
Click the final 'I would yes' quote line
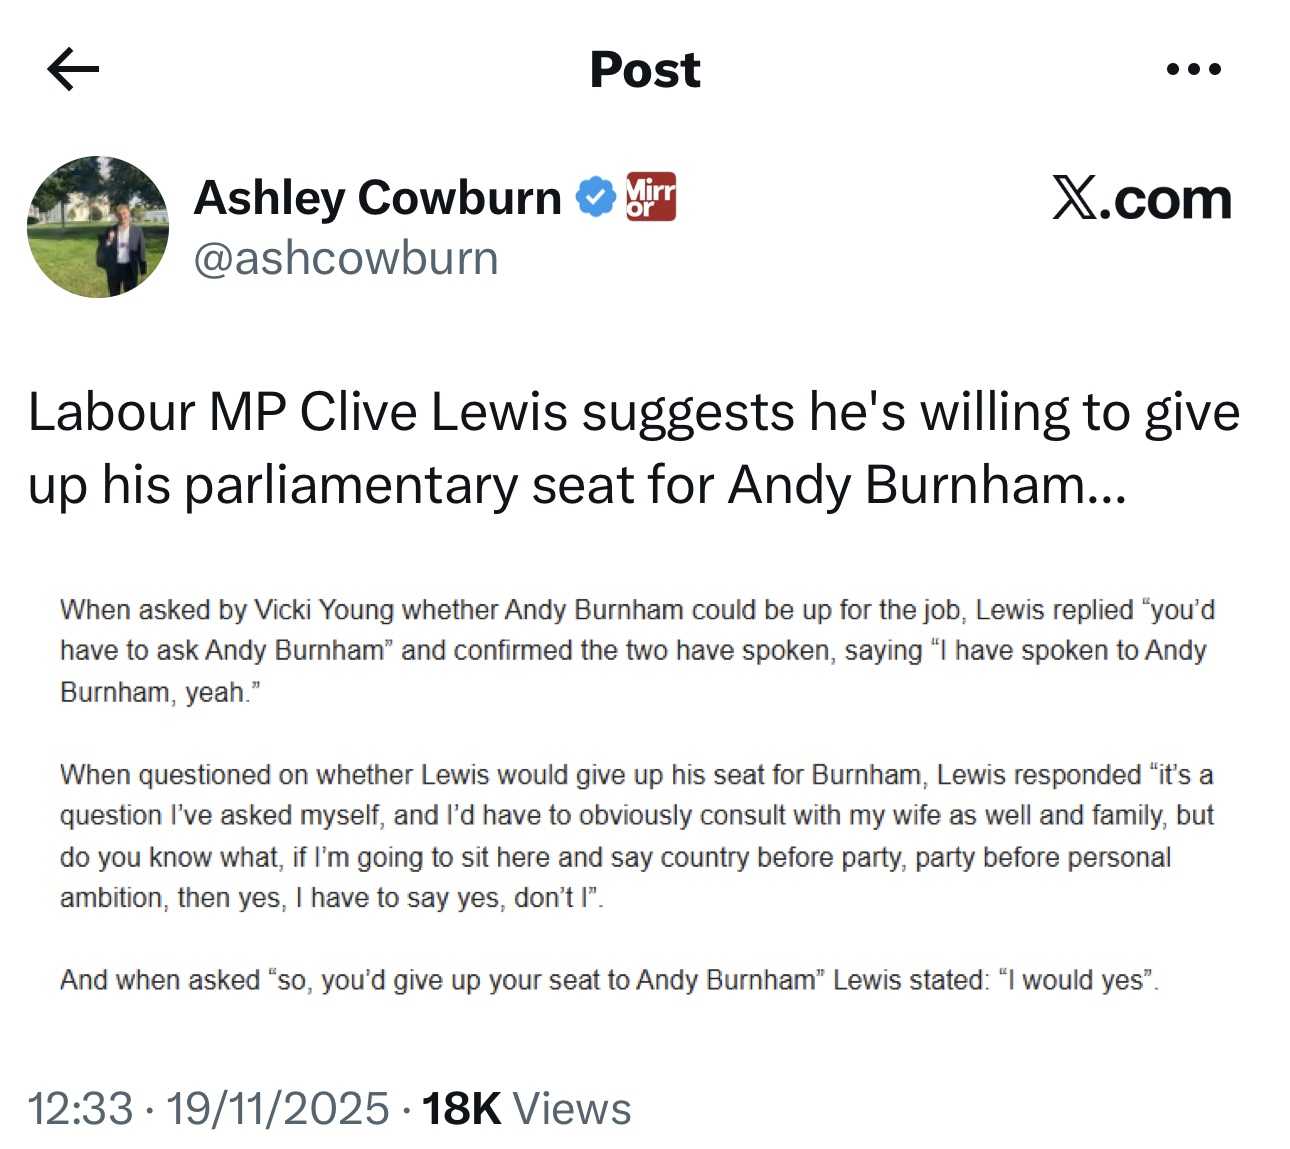coord(609,980)
